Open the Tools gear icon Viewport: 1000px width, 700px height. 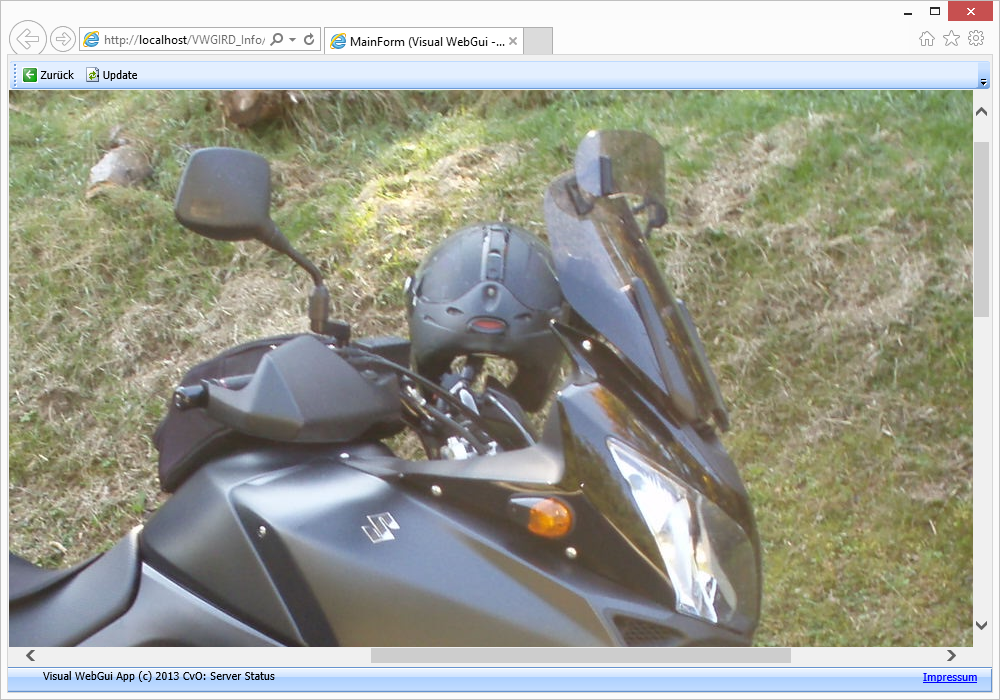click(x=976, y=38)
